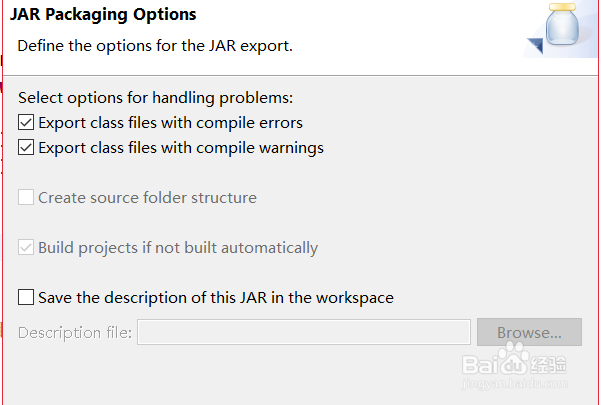The width and height of the screenshot is (602, 405).
Task: Click the 'Description file:' label
Action: point(75,332)
